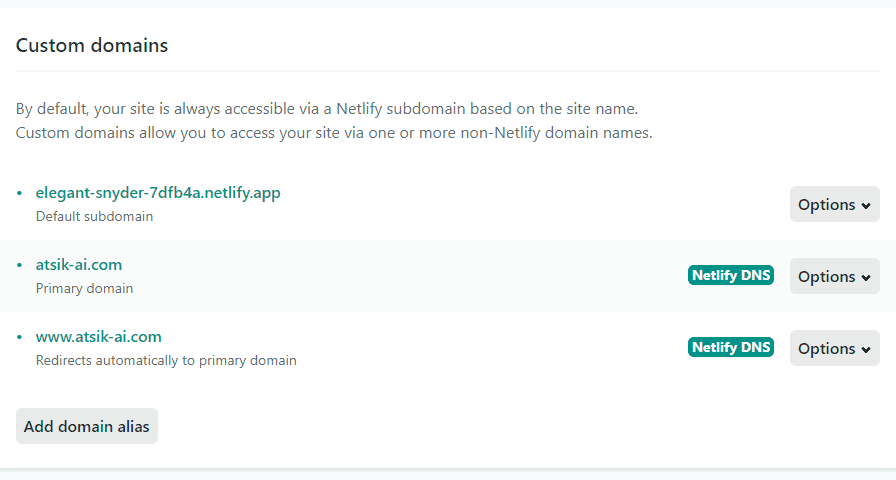This screenshot has width=896, height=480.
Task: Click the "By default, your site" description line
Action: point(326,108)
